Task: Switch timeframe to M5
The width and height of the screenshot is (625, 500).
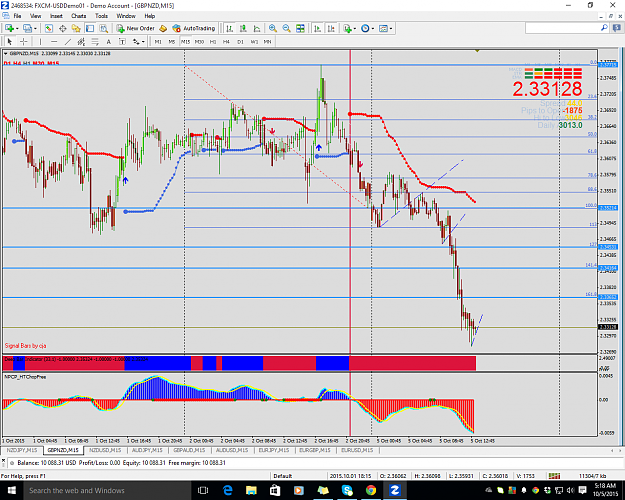Action: pyautogui.click(x=172, y=41)
